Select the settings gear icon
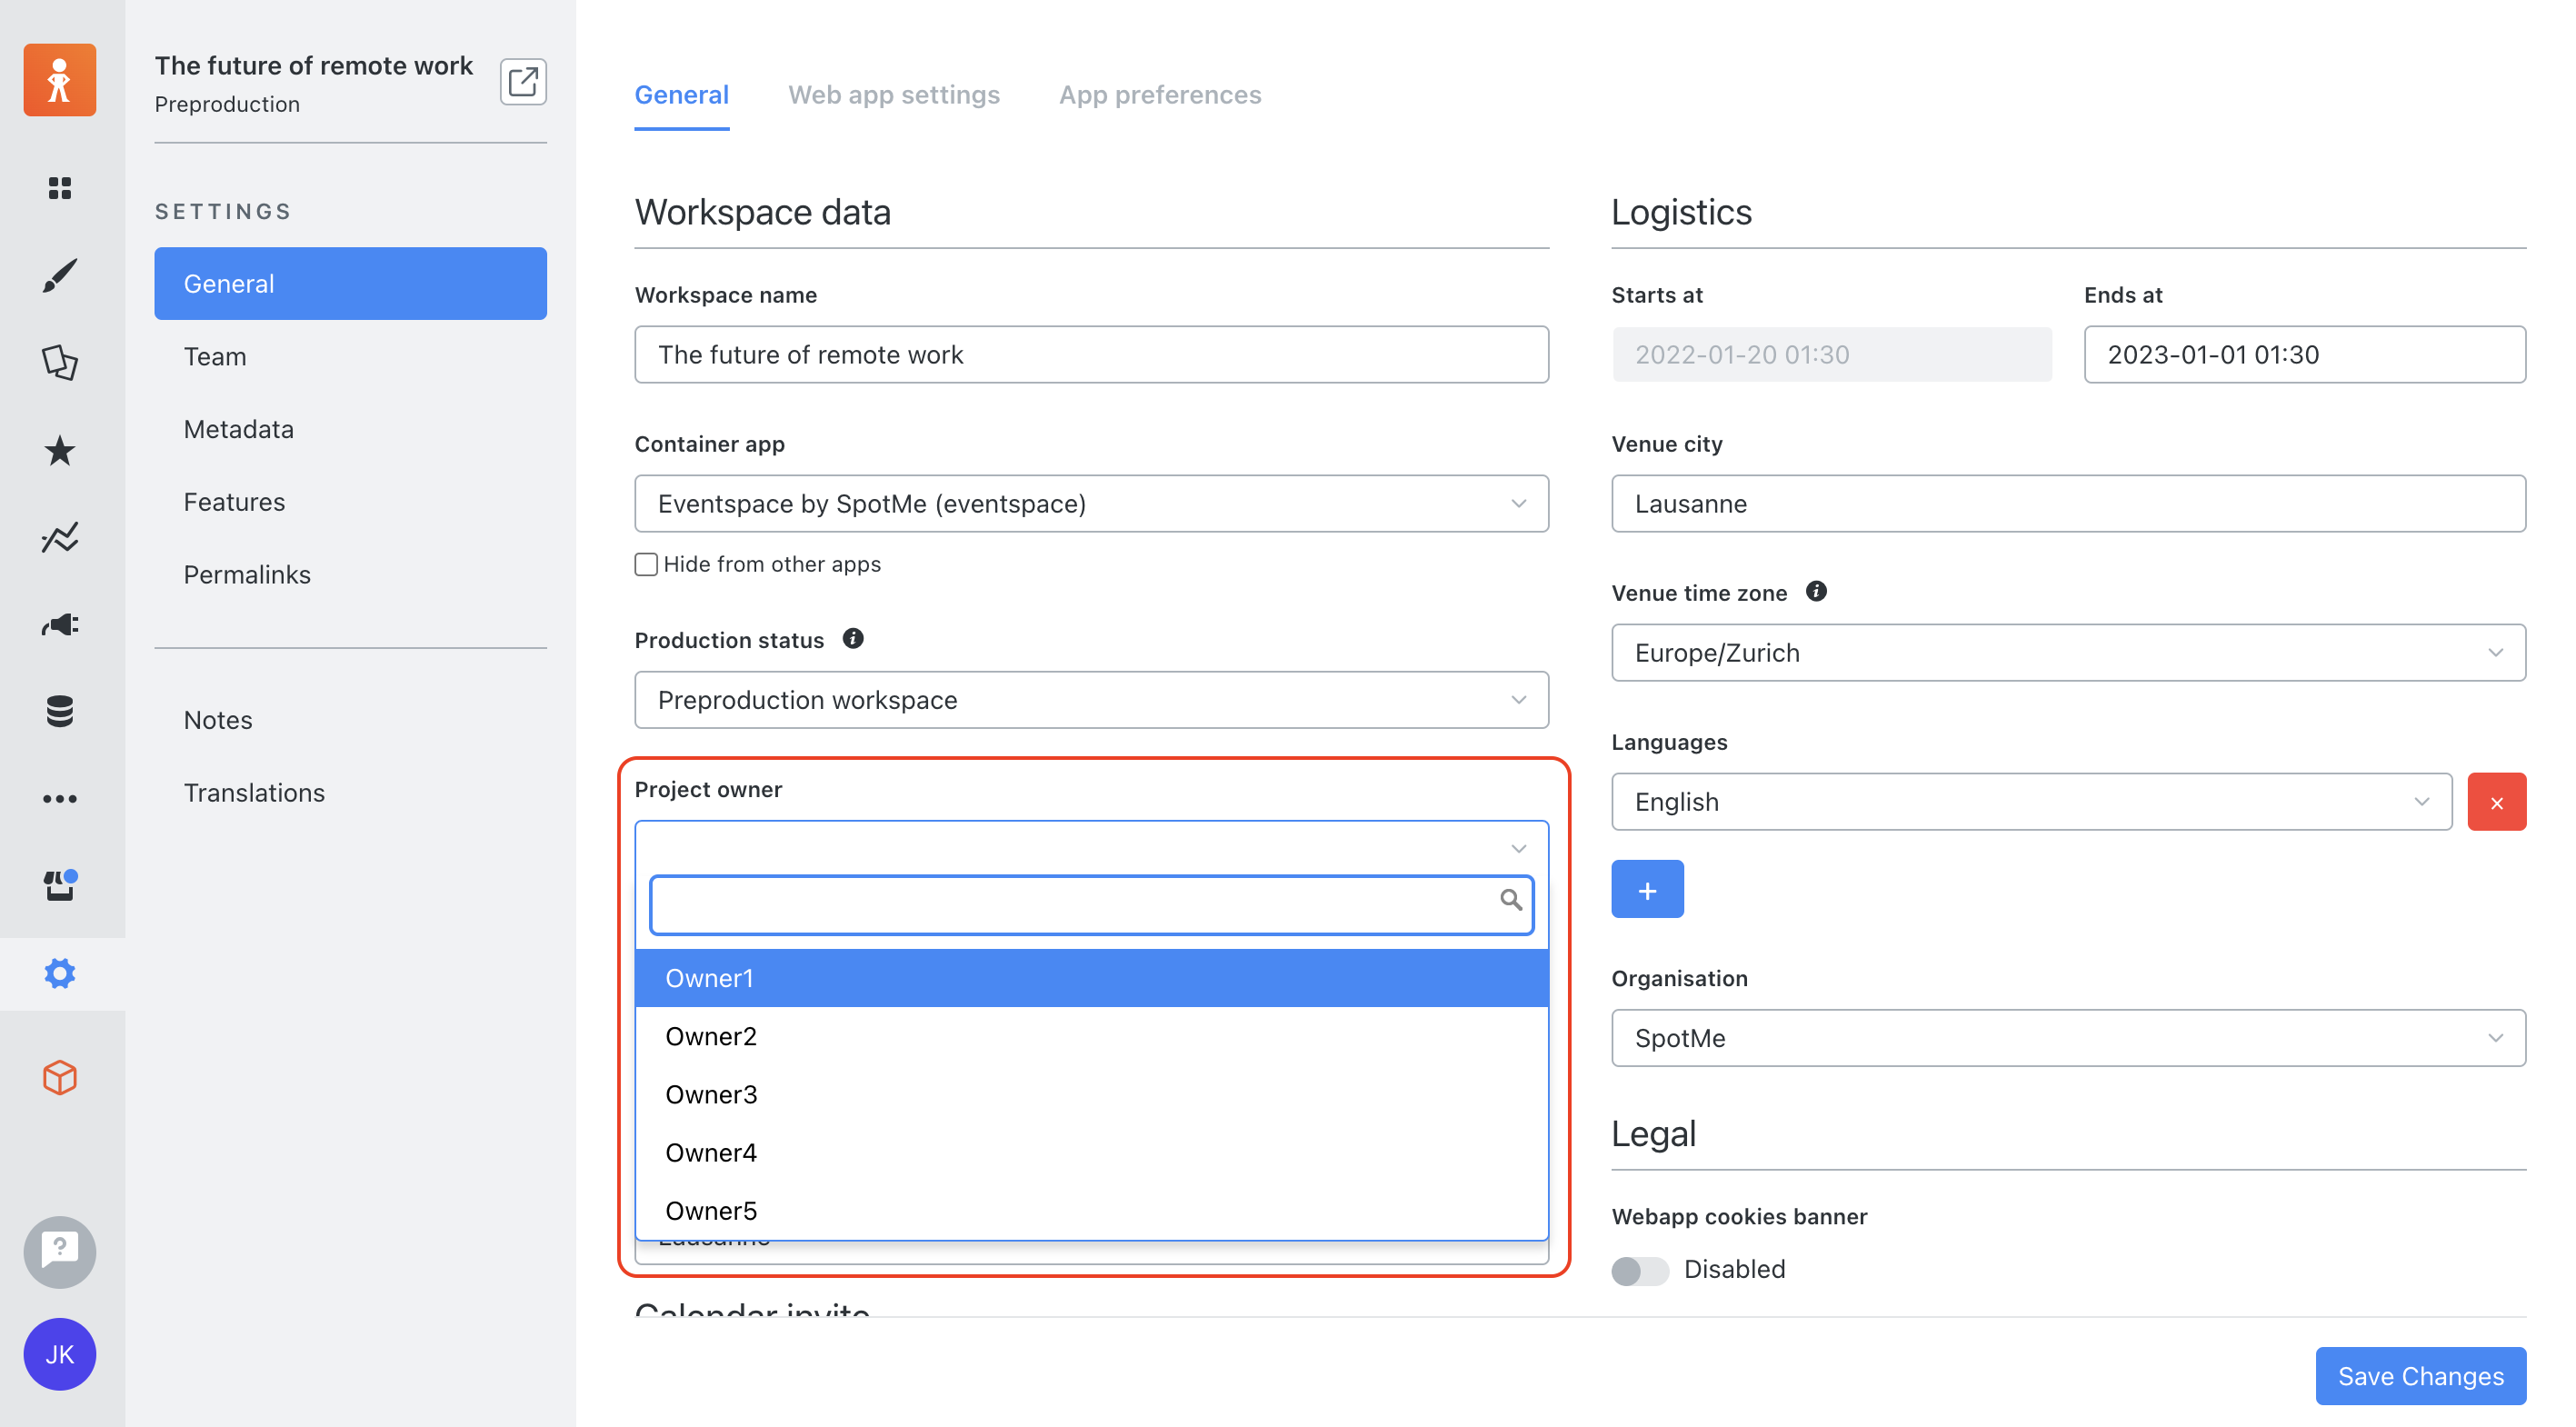Image resolution: width=2576 pixels, height=1427 pixels. click(60, 973)
